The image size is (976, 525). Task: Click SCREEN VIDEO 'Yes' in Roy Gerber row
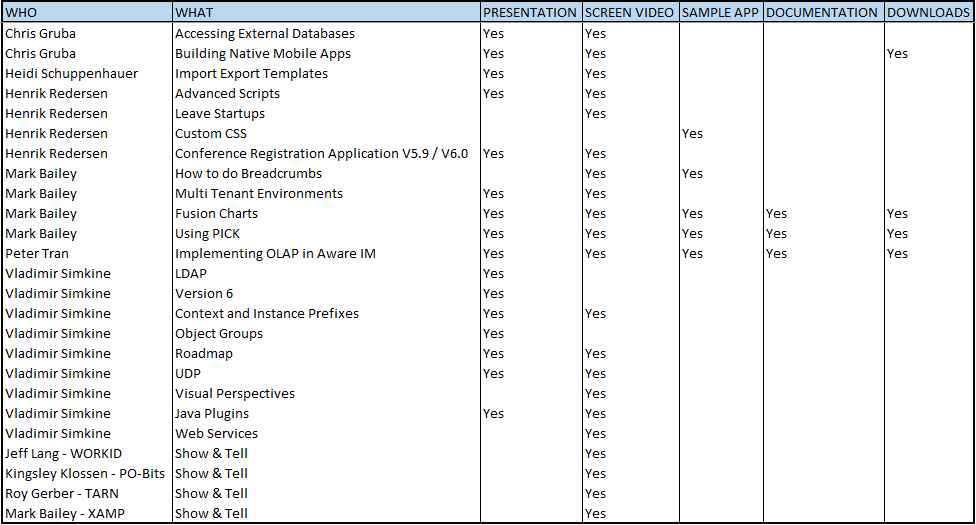tap(595, 493)
